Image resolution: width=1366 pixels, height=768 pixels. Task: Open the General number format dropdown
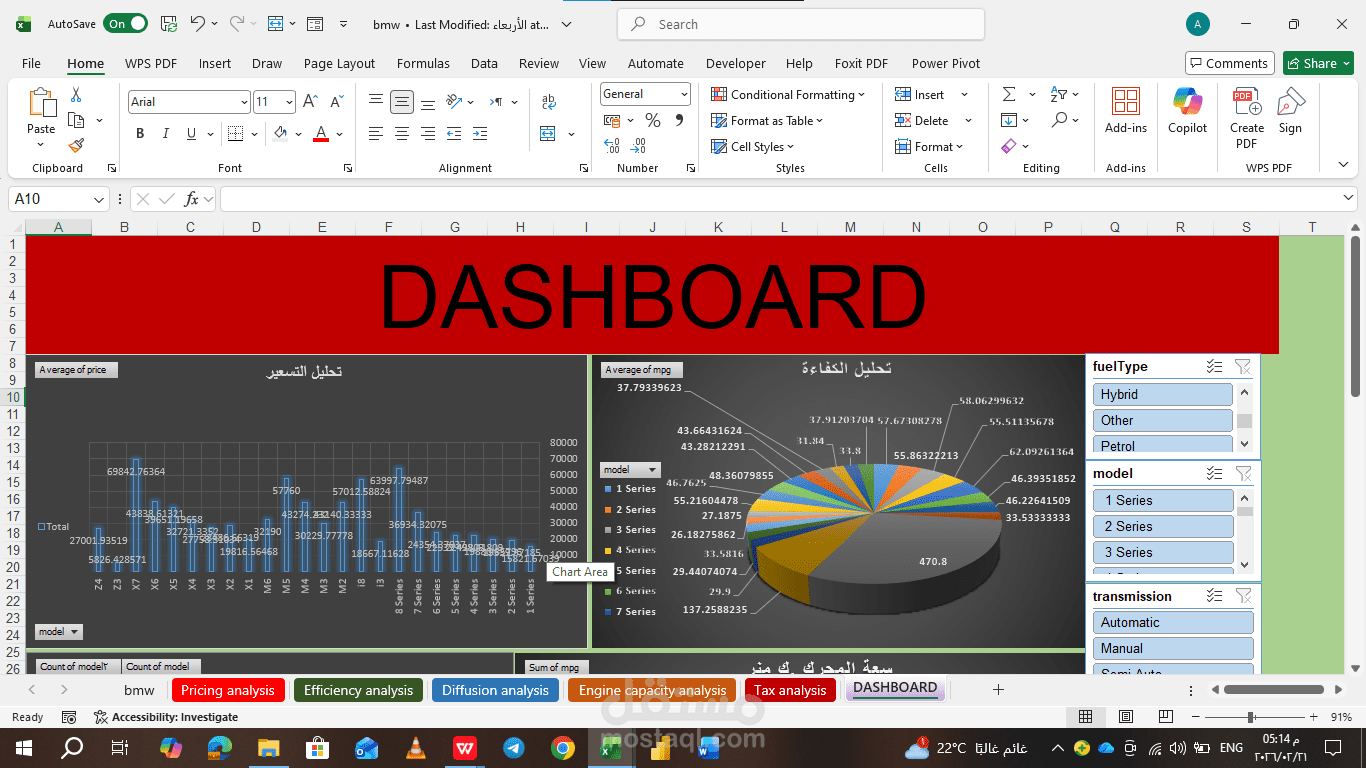click(684, 94)
